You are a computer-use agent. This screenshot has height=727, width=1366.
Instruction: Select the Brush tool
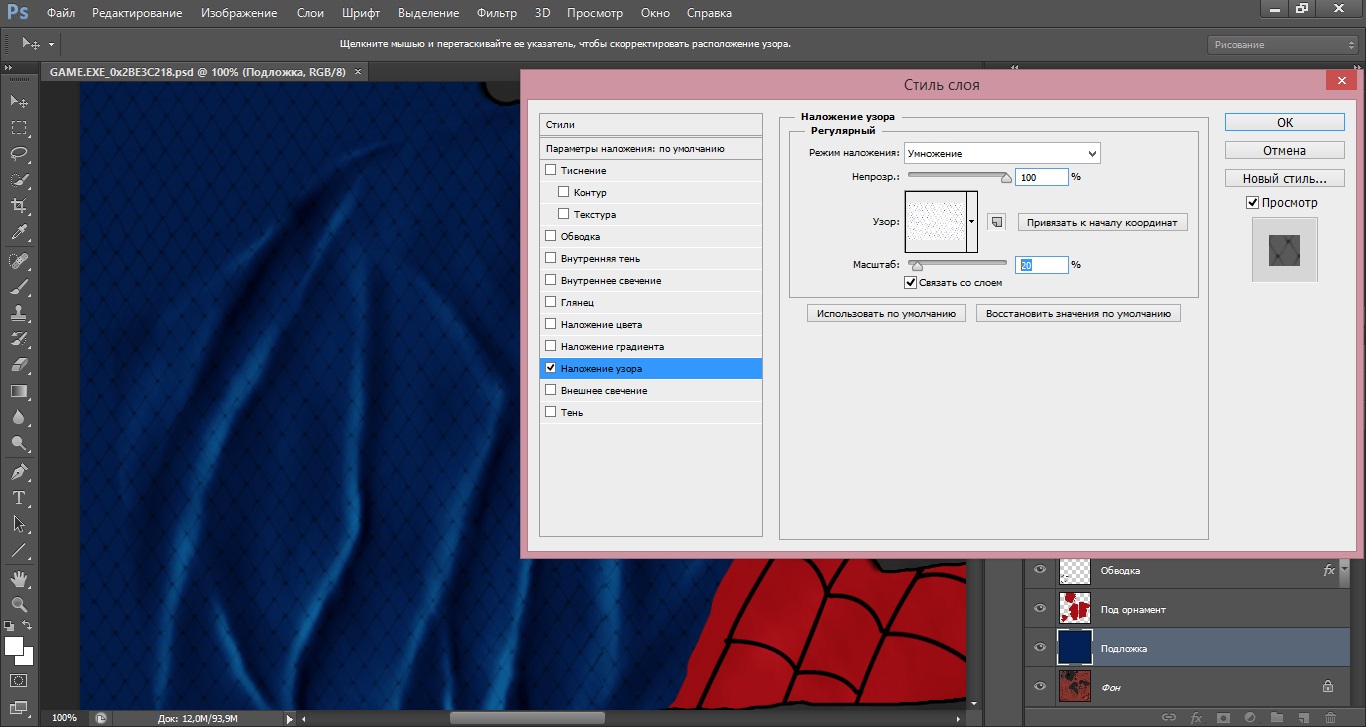19,286
